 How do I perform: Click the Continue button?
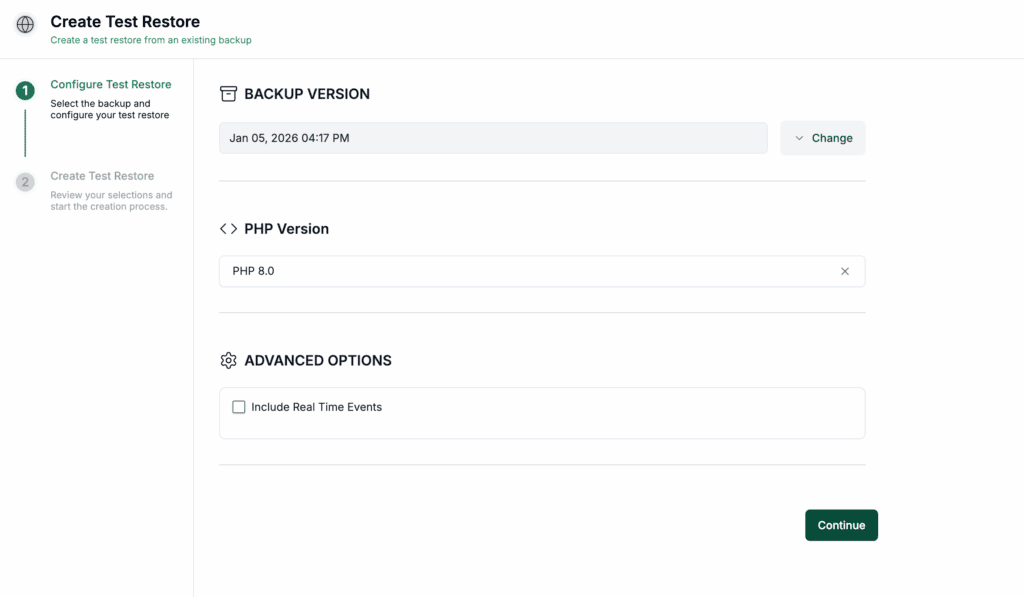pos(841,525)
